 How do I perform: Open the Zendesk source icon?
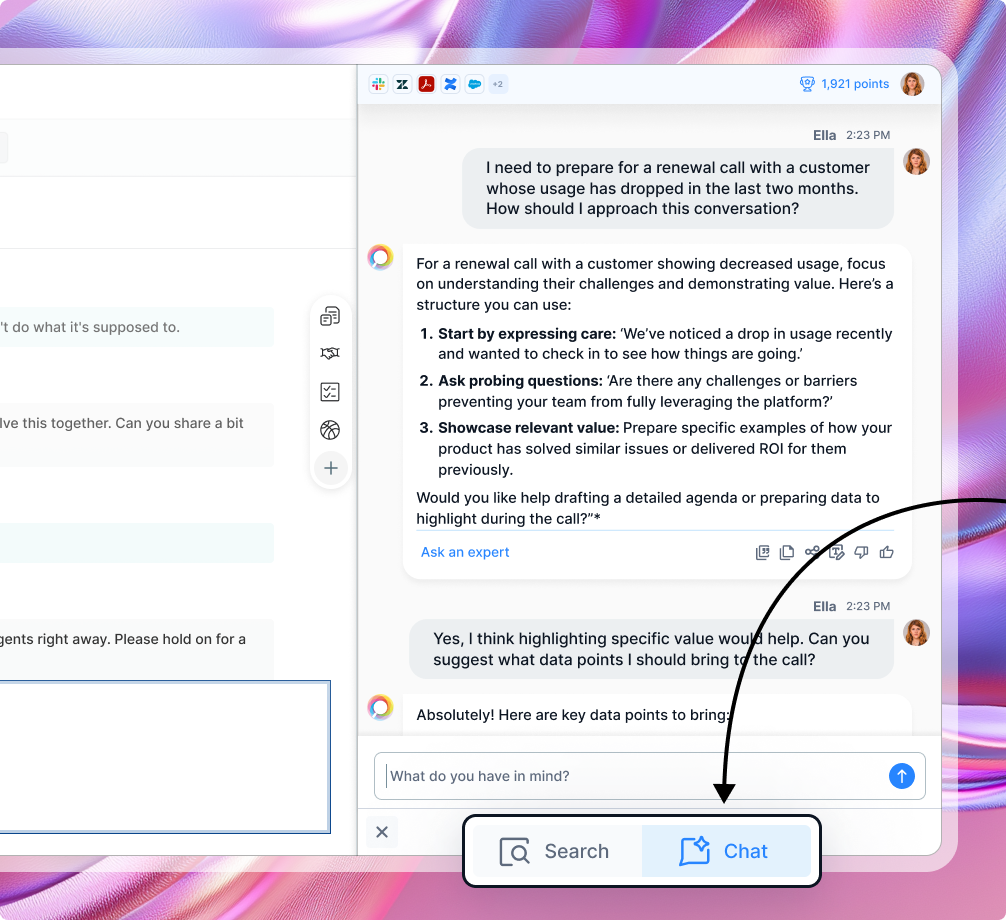point(402,85)
